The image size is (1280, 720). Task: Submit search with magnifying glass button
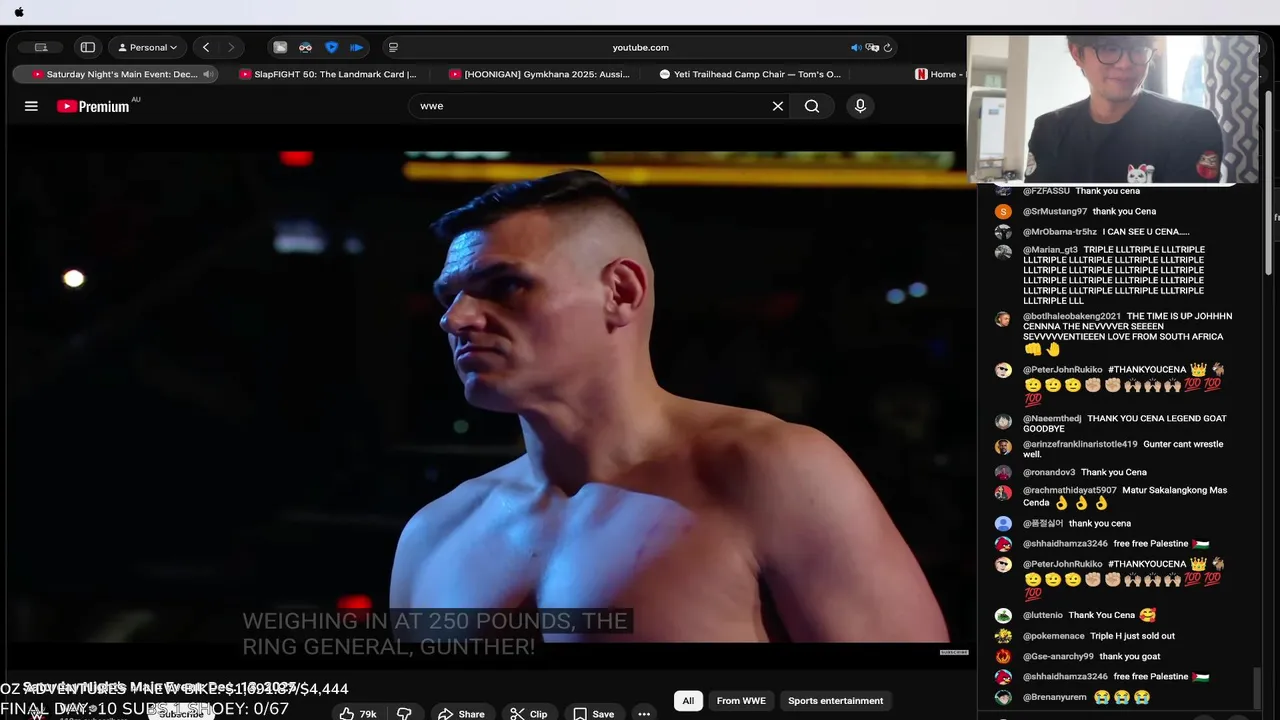tap(812, 106)
